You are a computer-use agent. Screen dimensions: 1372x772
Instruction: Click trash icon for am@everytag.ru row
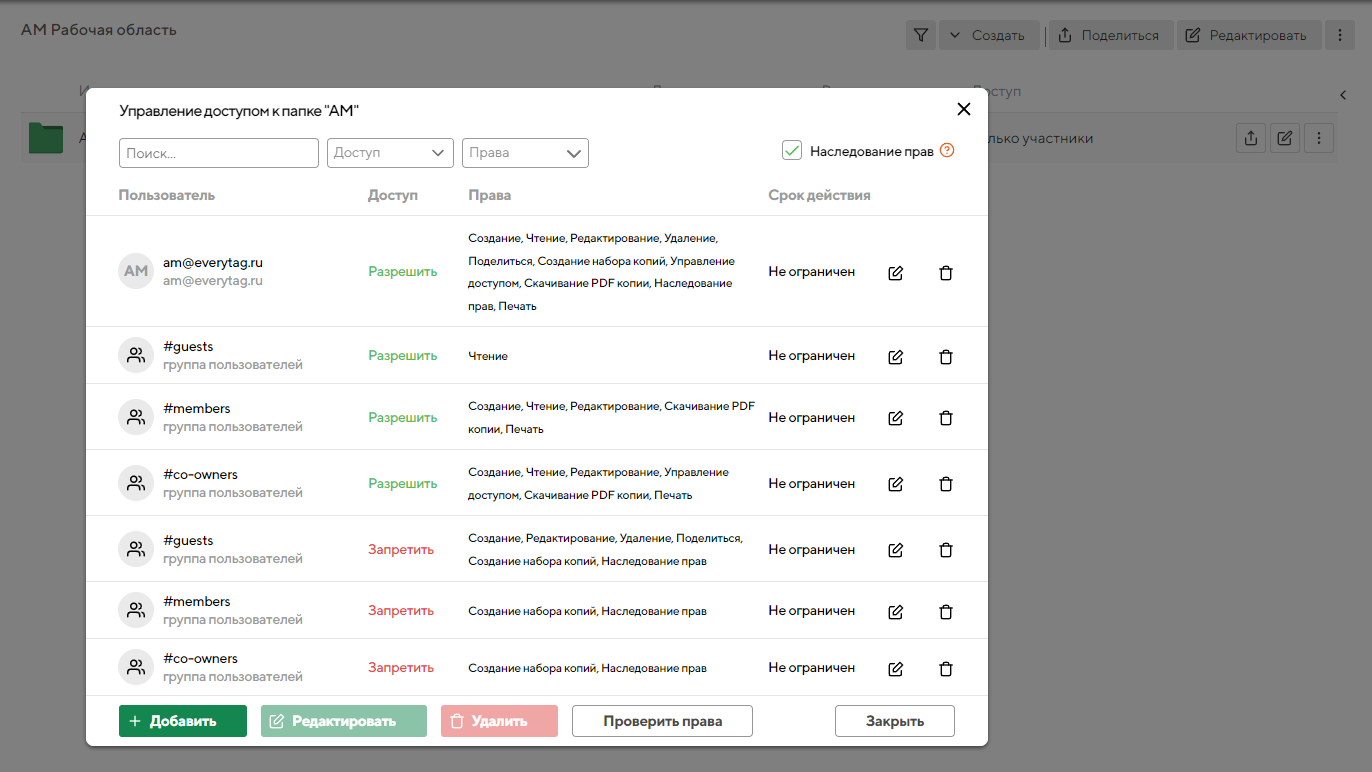click(x=945, y=273)
